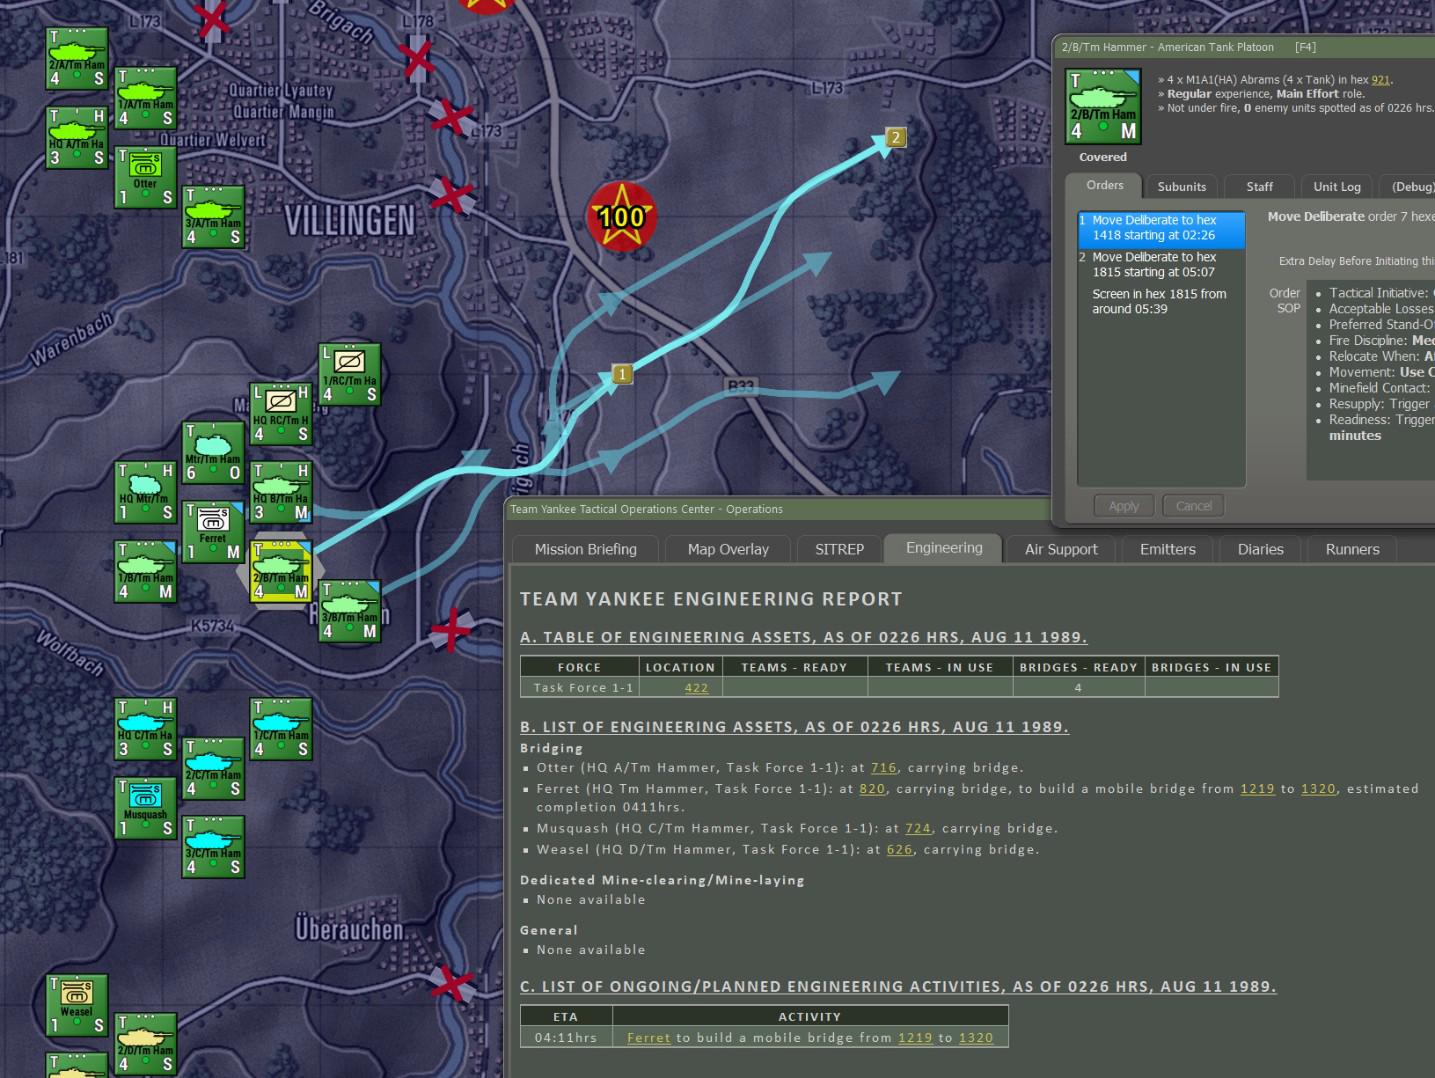Click the Tactical Initiative SOP line
Viewport: 1435px width, 1078px height.
point(1381,293)
